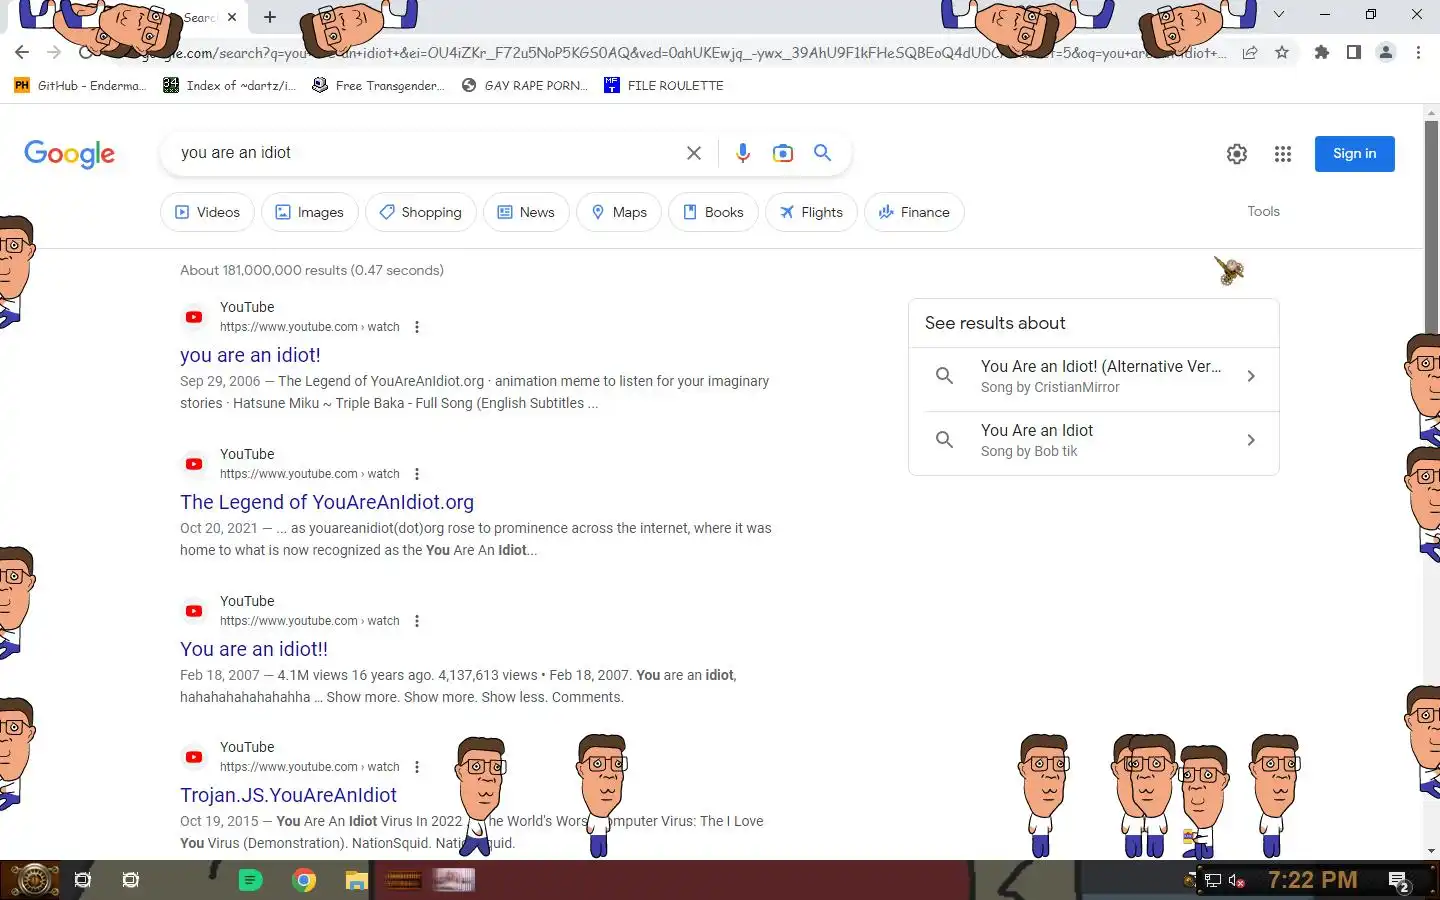The width and height of the screenshot is (1440, 900).
Task: Click the muted volume tray icon
Action: click(1237, 880)
